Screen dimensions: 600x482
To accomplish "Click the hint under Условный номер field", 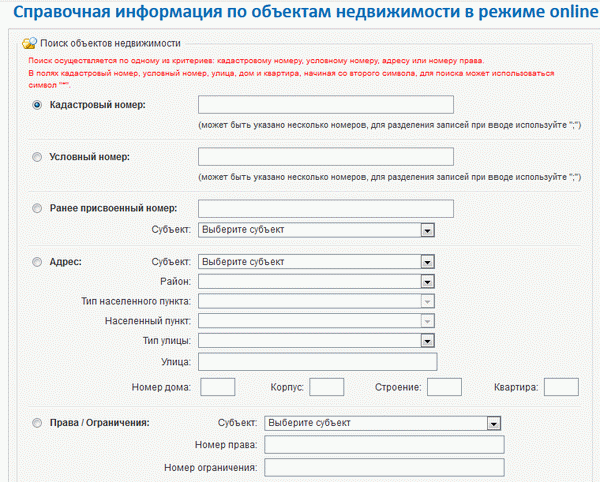I will (390, 177).
